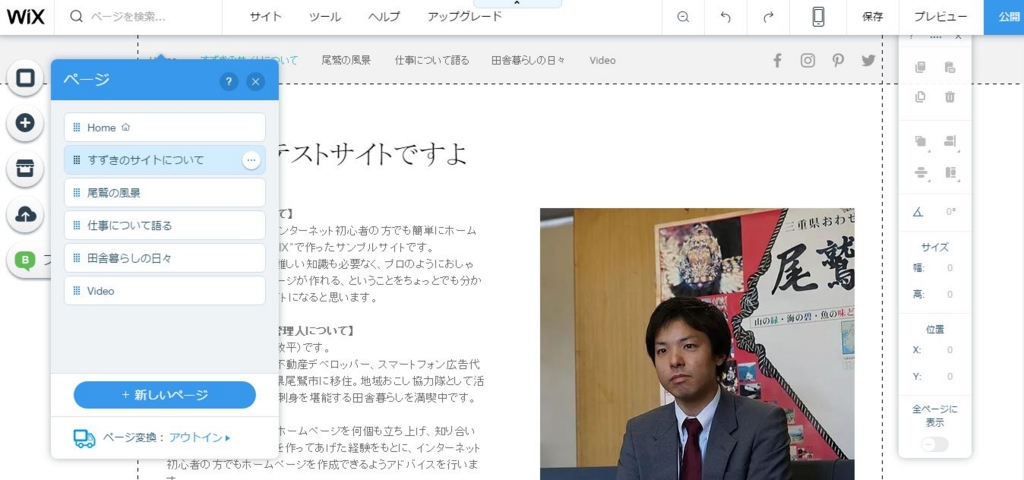Open the match size dropdown

(950, 172)
